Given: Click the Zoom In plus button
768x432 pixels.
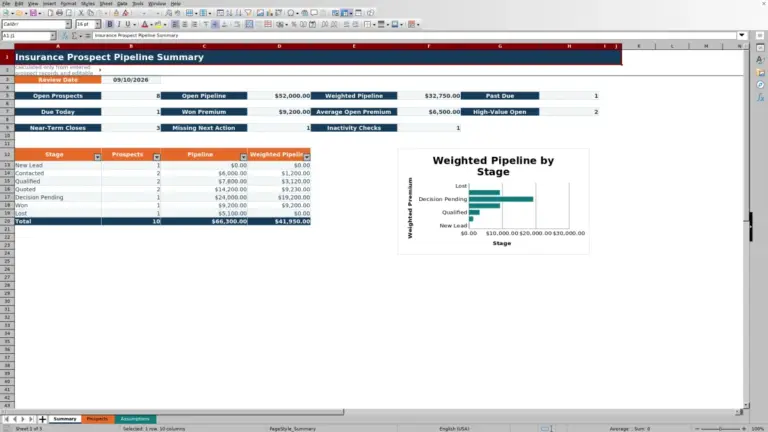Looking at the screenshot, I should click(x=744, y=429).
